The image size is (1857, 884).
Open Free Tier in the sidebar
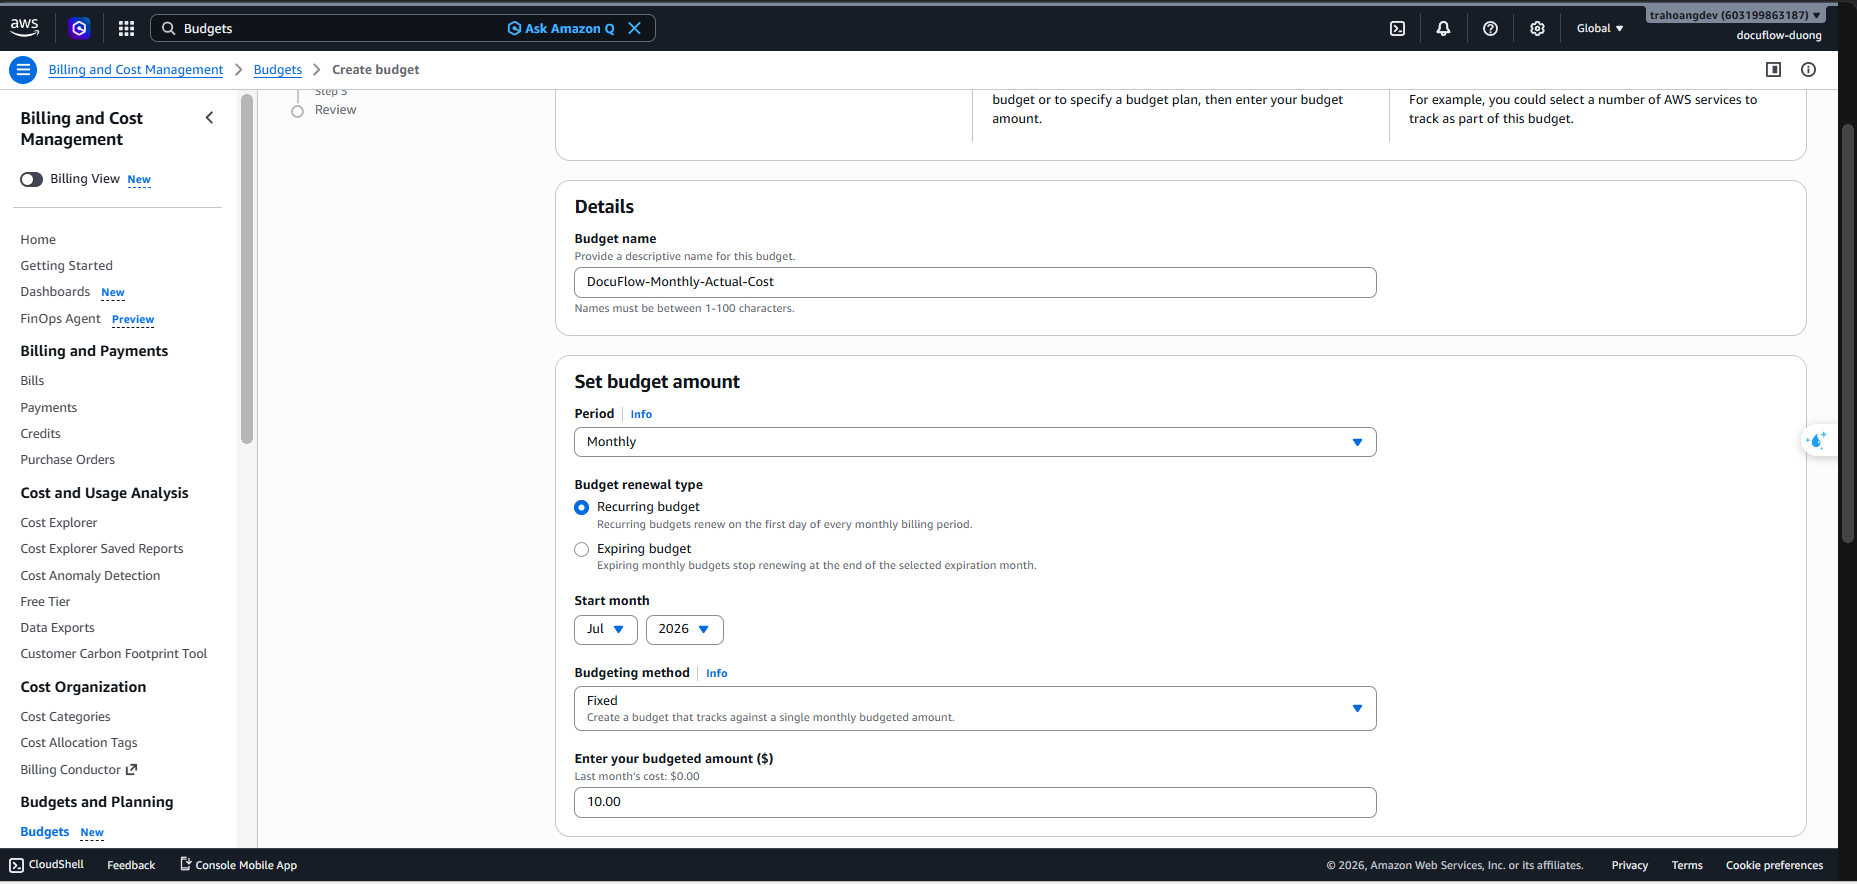(45, 602)
